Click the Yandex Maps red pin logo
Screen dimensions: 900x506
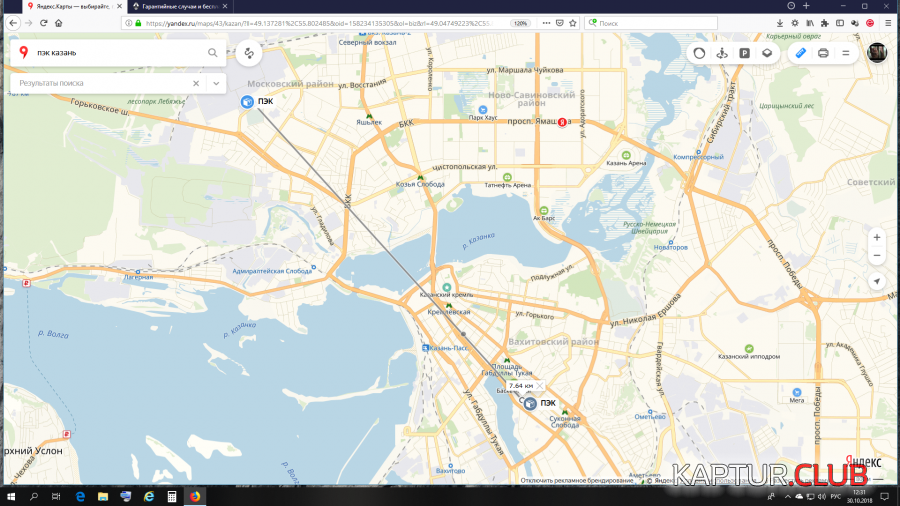coord(24,52)
